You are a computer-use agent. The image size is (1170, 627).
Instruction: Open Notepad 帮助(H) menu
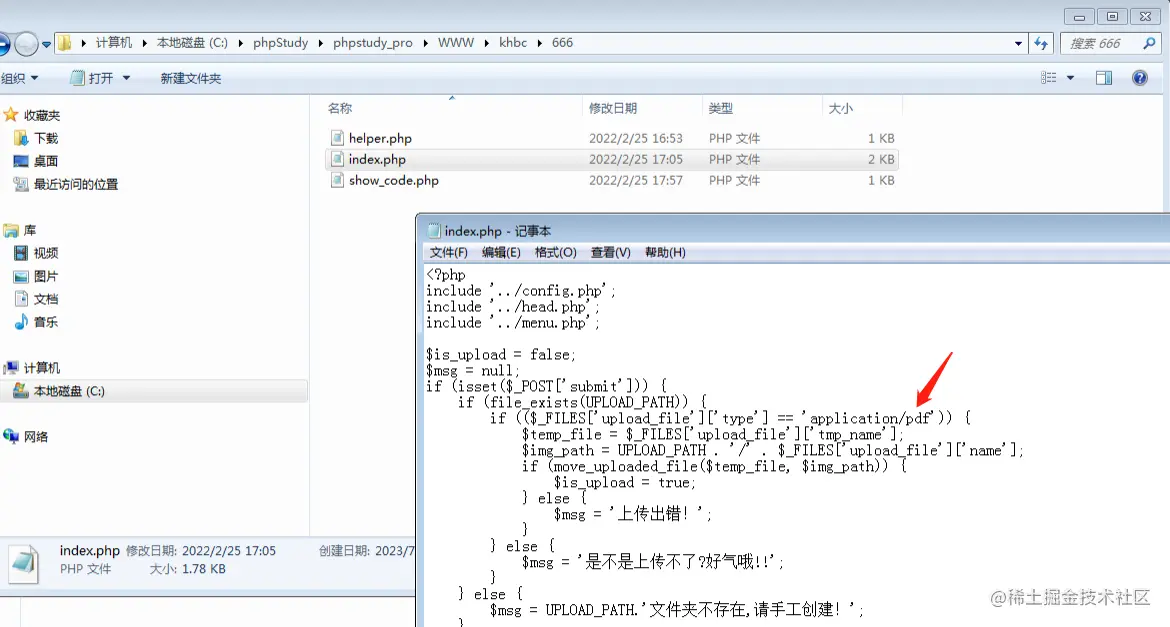click(x=665, y=252)
